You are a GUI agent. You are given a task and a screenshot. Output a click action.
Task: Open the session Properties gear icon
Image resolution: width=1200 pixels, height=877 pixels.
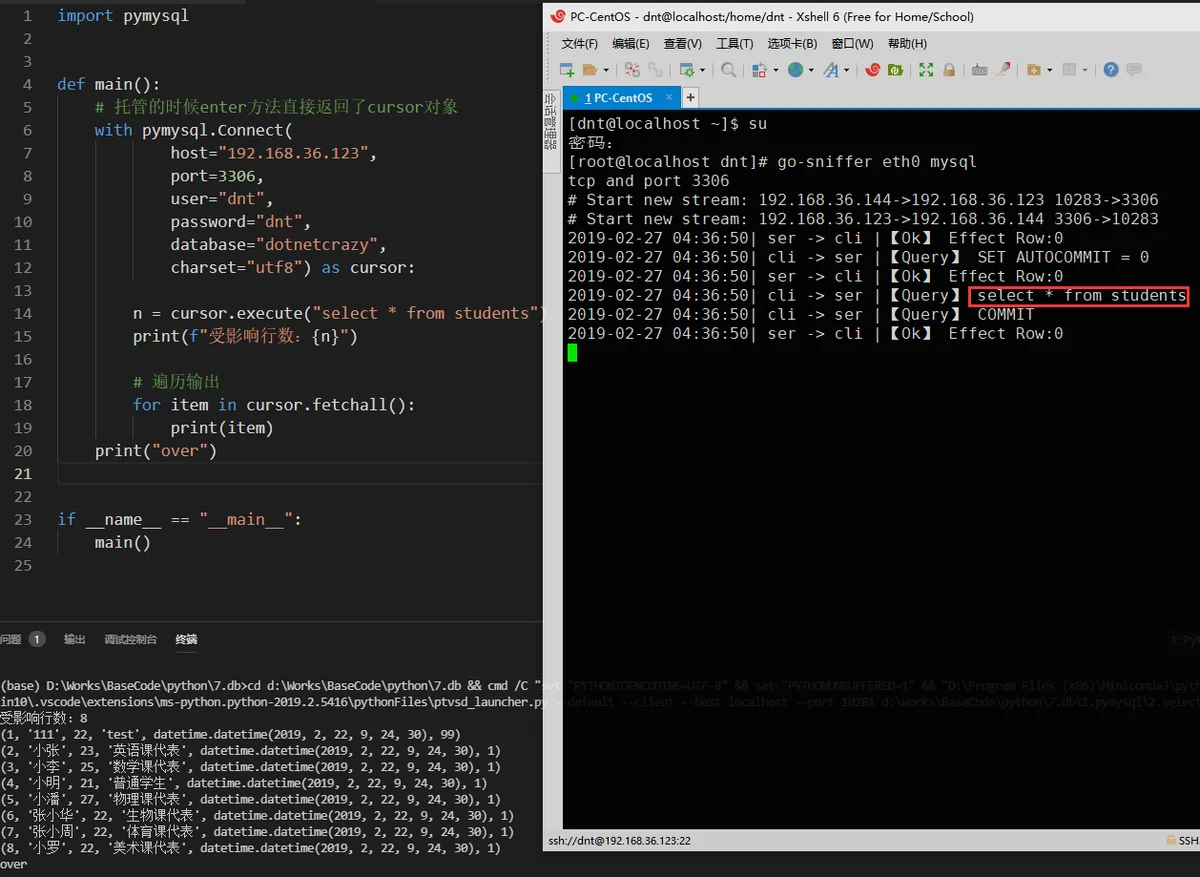[x=687, y=70]
